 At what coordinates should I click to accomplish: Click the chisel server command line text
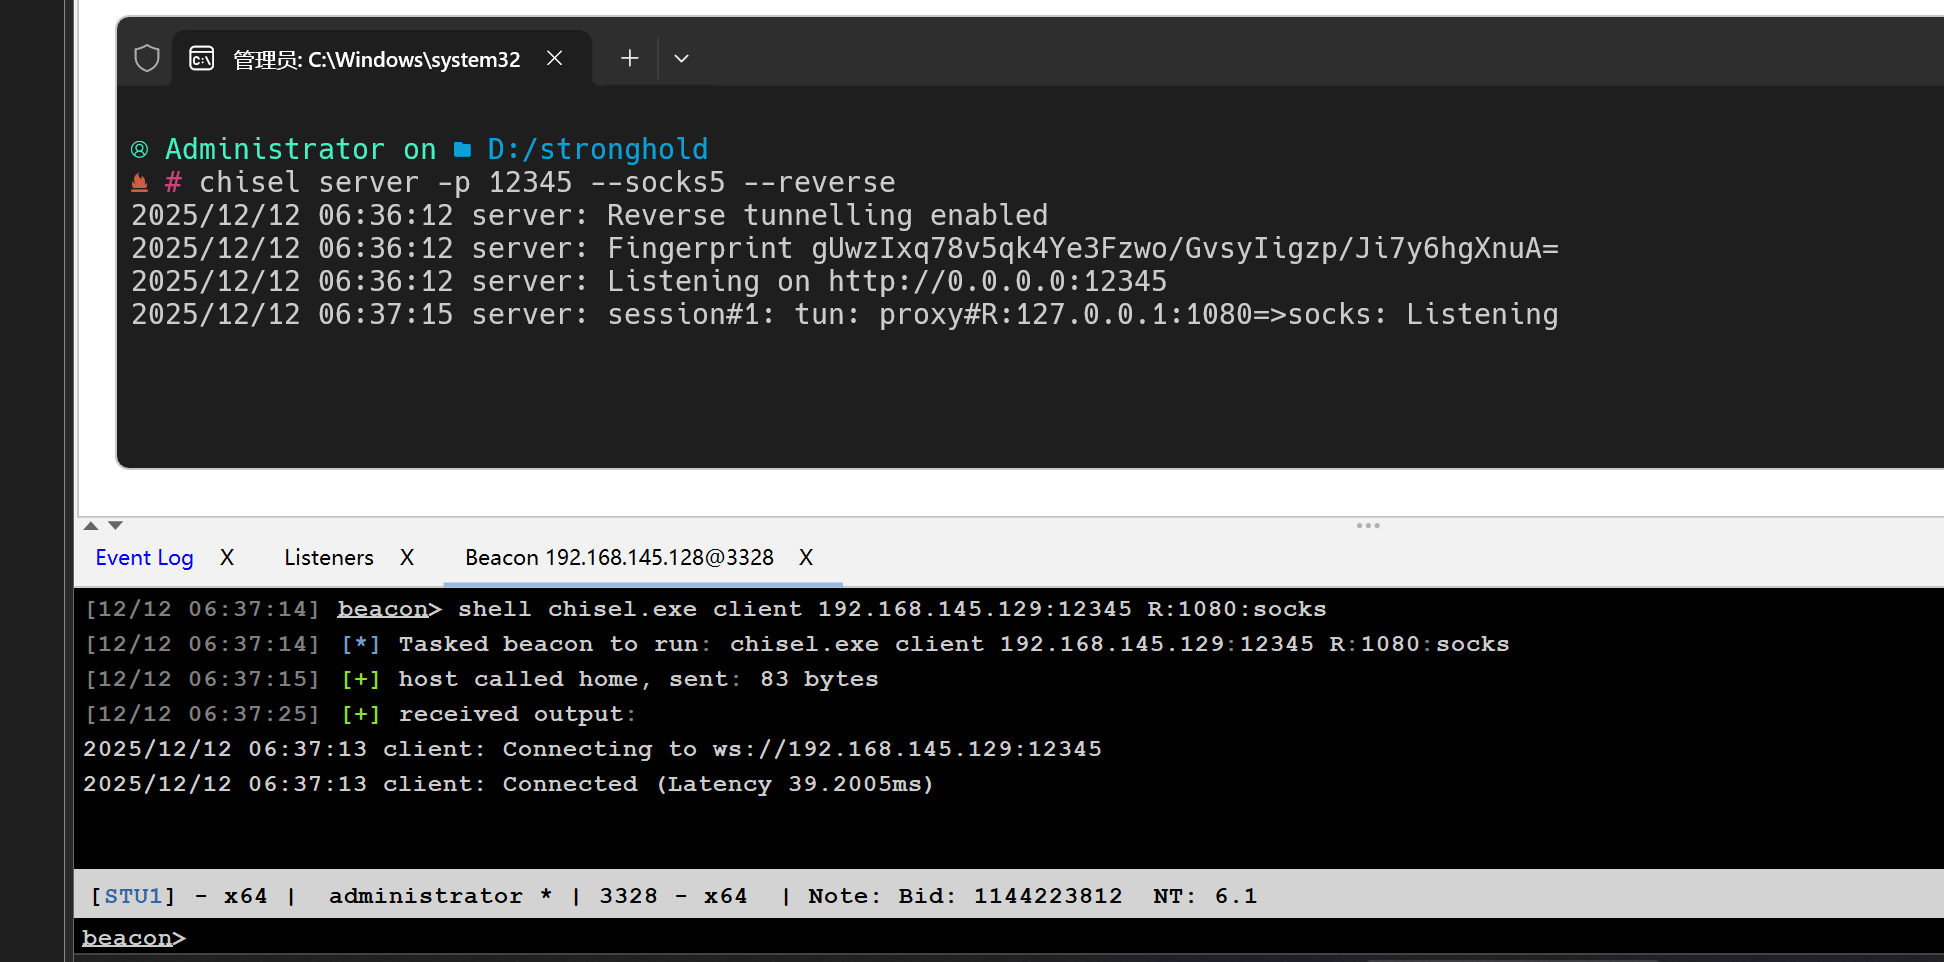[547, 182]
